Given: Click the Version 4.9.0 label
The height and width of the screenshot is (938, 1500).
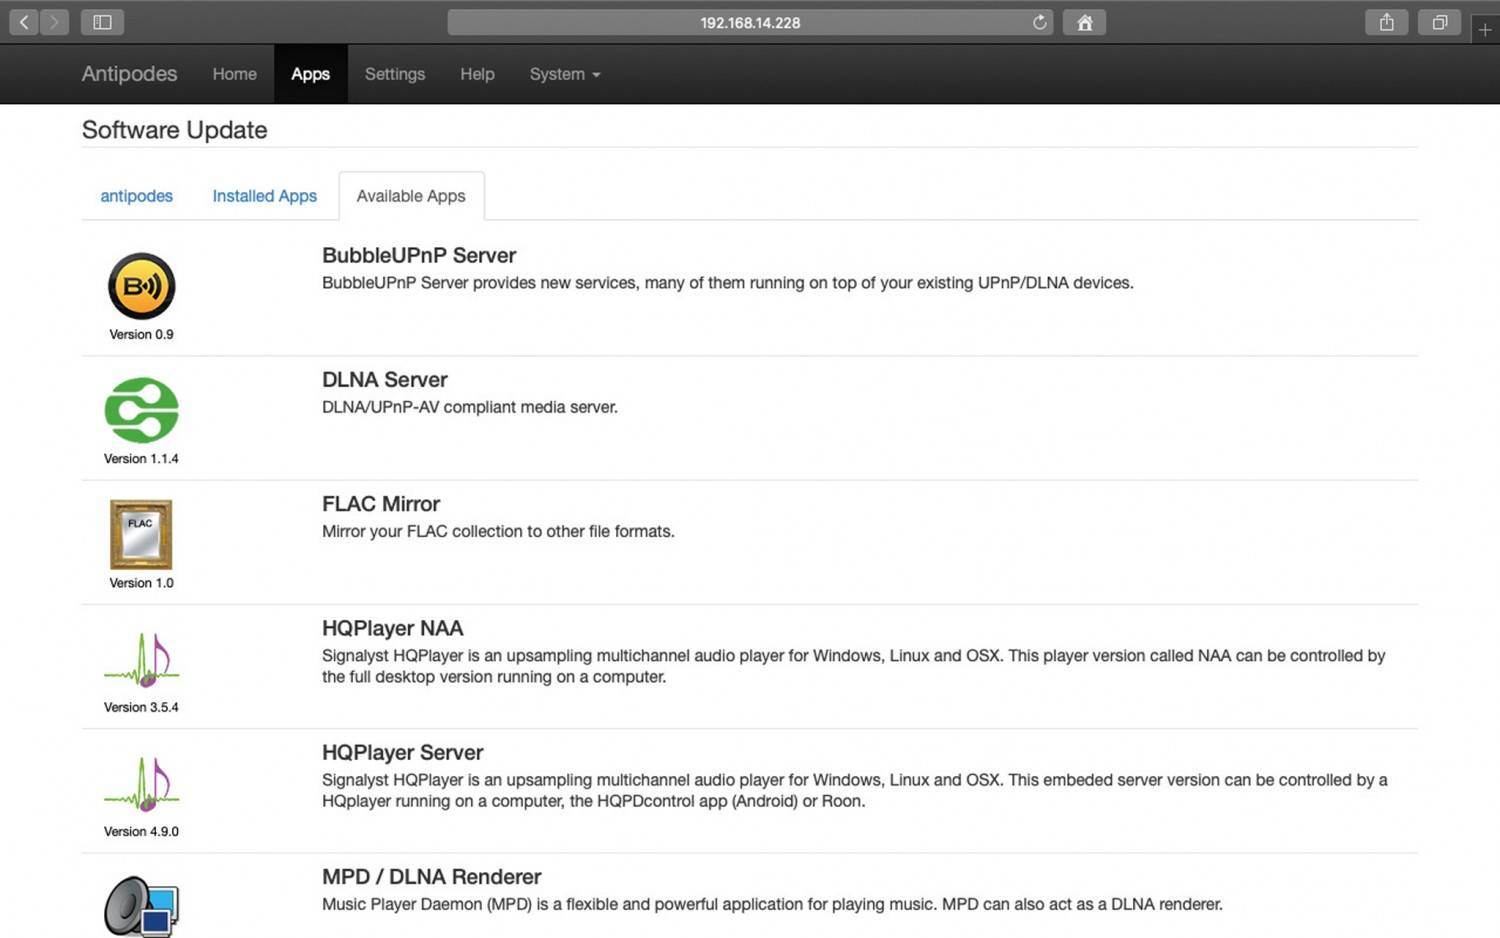Looking at the screenshot, I should coord(141,831).
